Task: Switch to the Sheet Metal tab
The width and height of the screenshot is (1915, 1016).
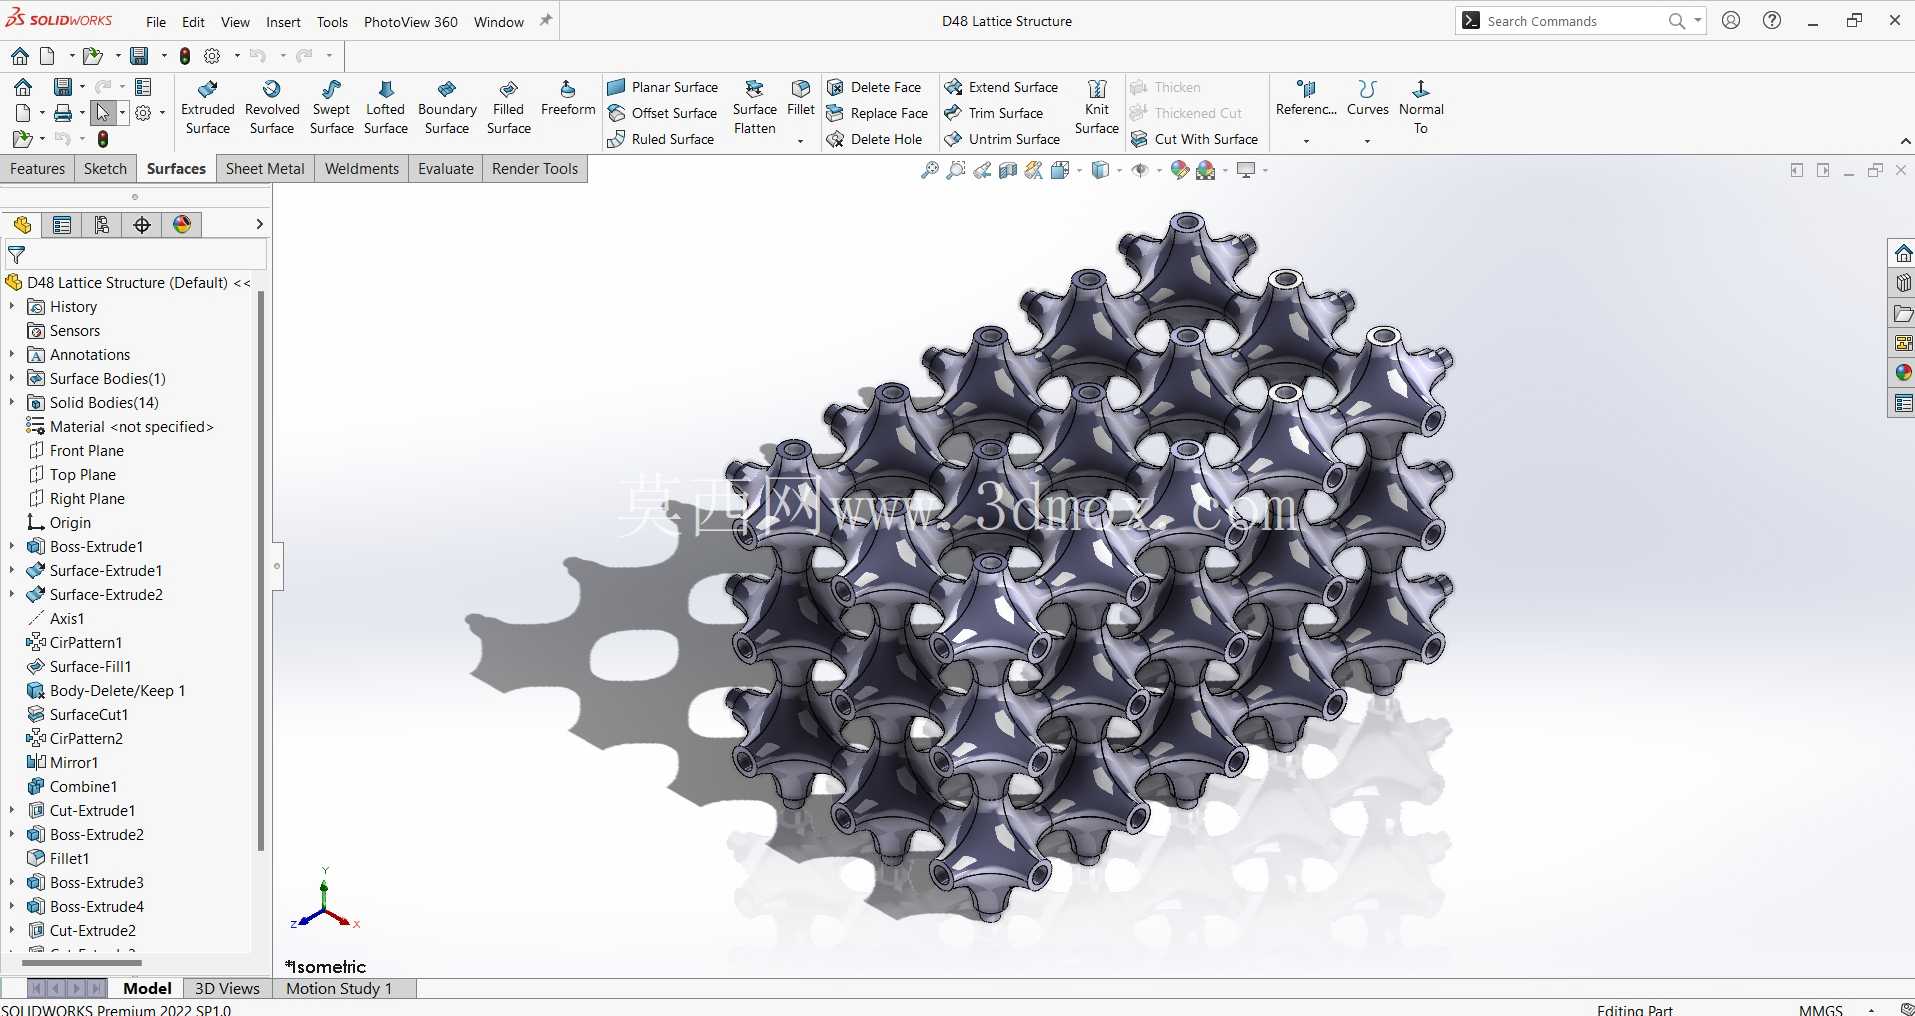Action: coord(265,169)
